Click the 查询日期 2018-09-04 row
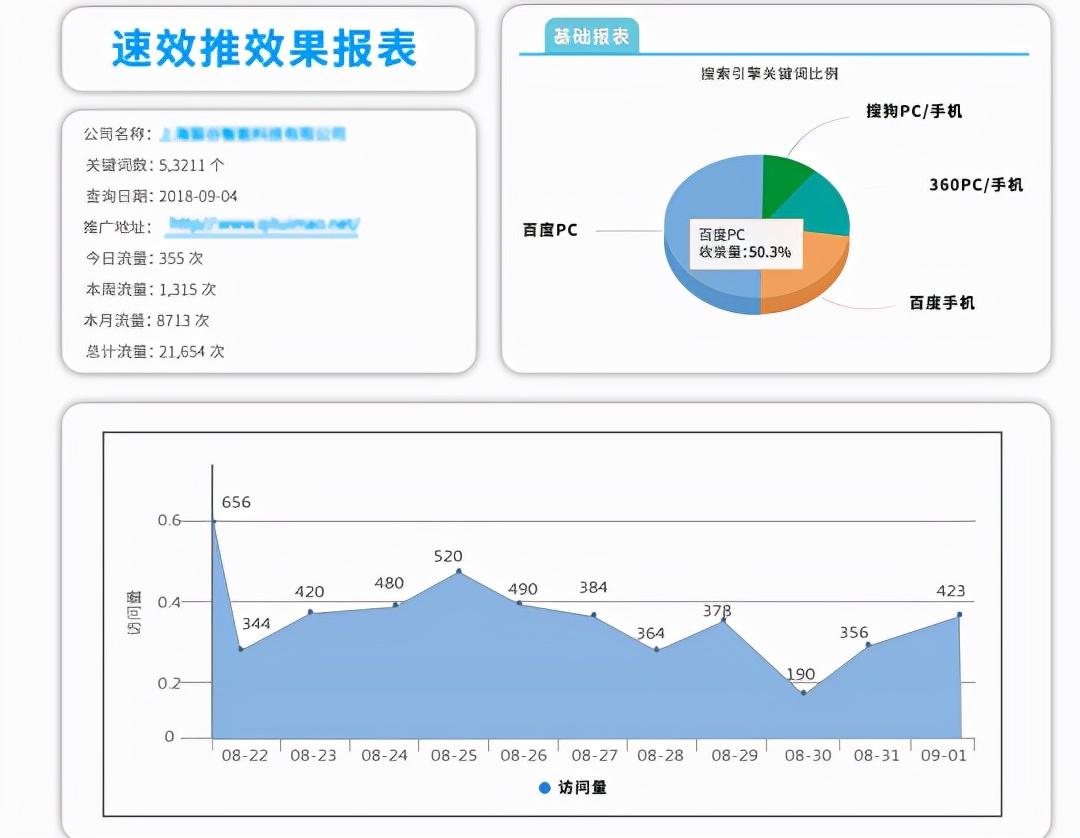The width and height of the screenshot is (1080, 838). pos(161,196)
